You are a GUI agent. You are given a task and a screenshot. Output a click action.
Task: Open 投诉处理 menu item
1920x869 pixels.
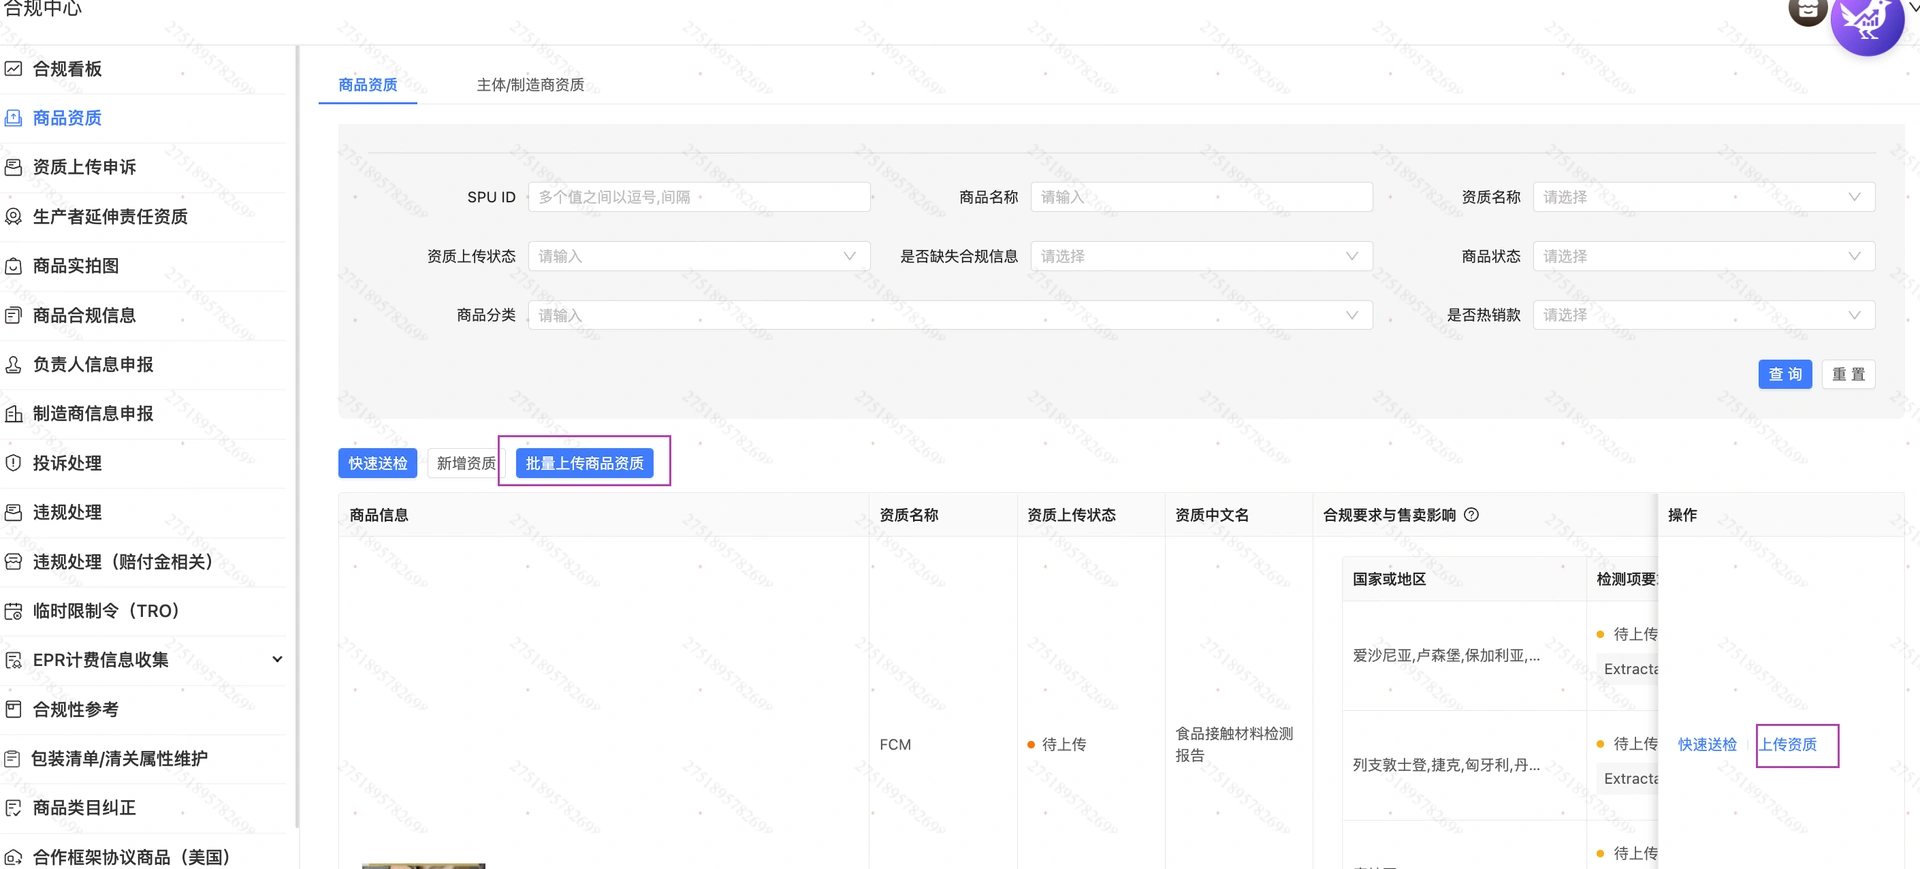[x=67, y=463]
